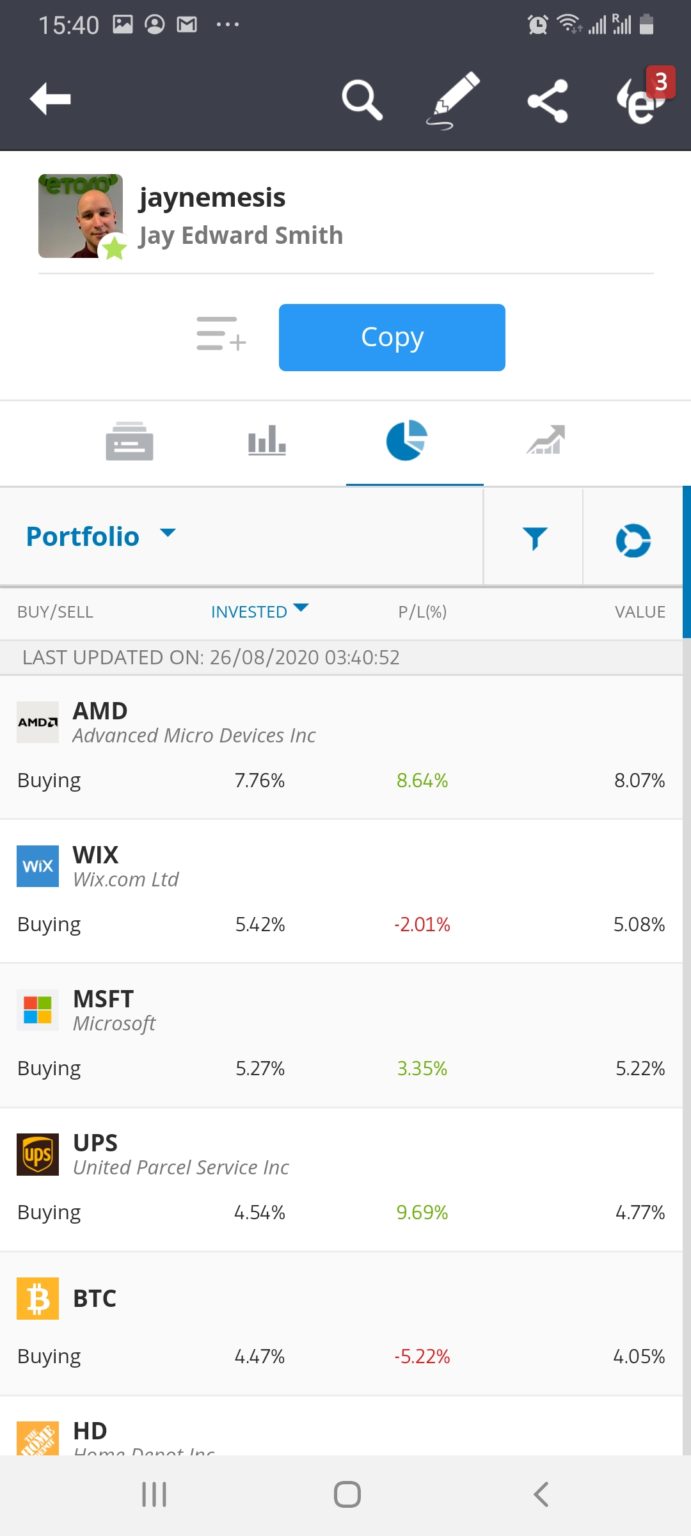Open the search function

coord(361,99)
